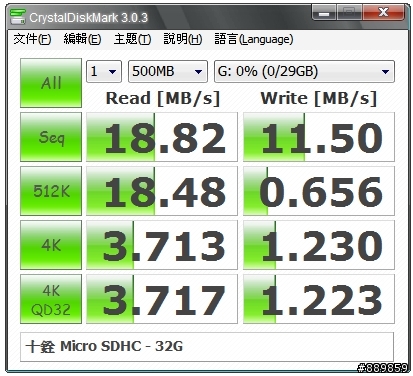Minimize the CrystalDiskMark window

tap(324, 13)
